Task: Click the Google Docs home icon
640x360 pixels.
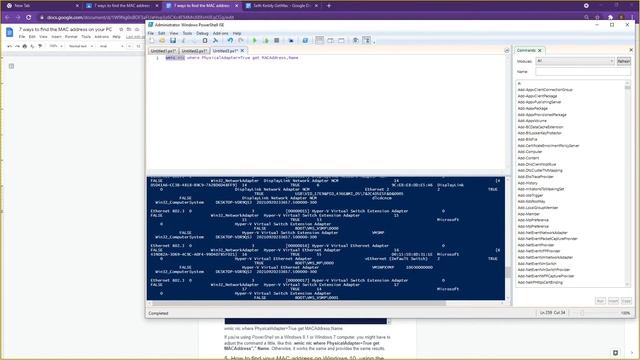Action: point(10,33)
